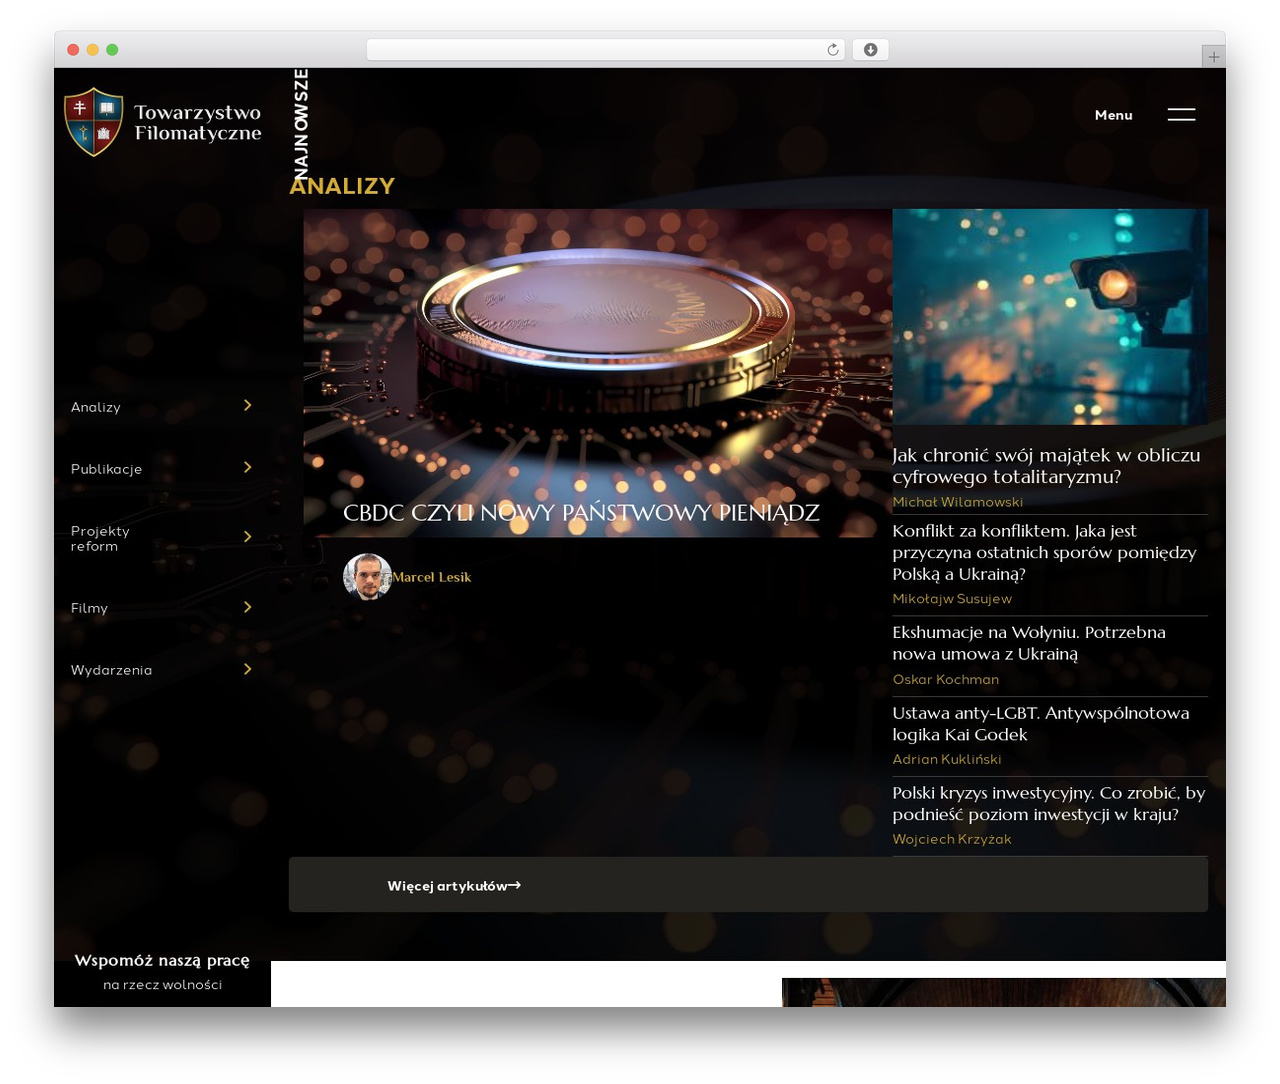Open author Oskar Kochman
This screenshot has height=1084, width=1280.
point(945,680)
